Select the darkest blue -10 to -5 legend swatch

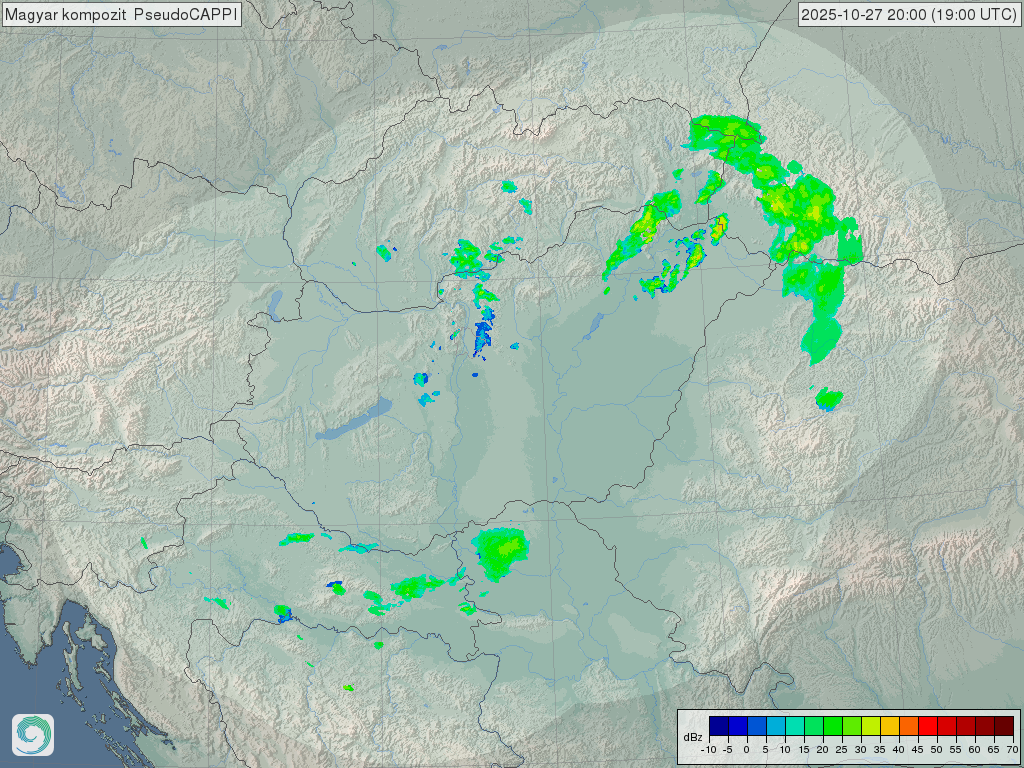[718, 725]
